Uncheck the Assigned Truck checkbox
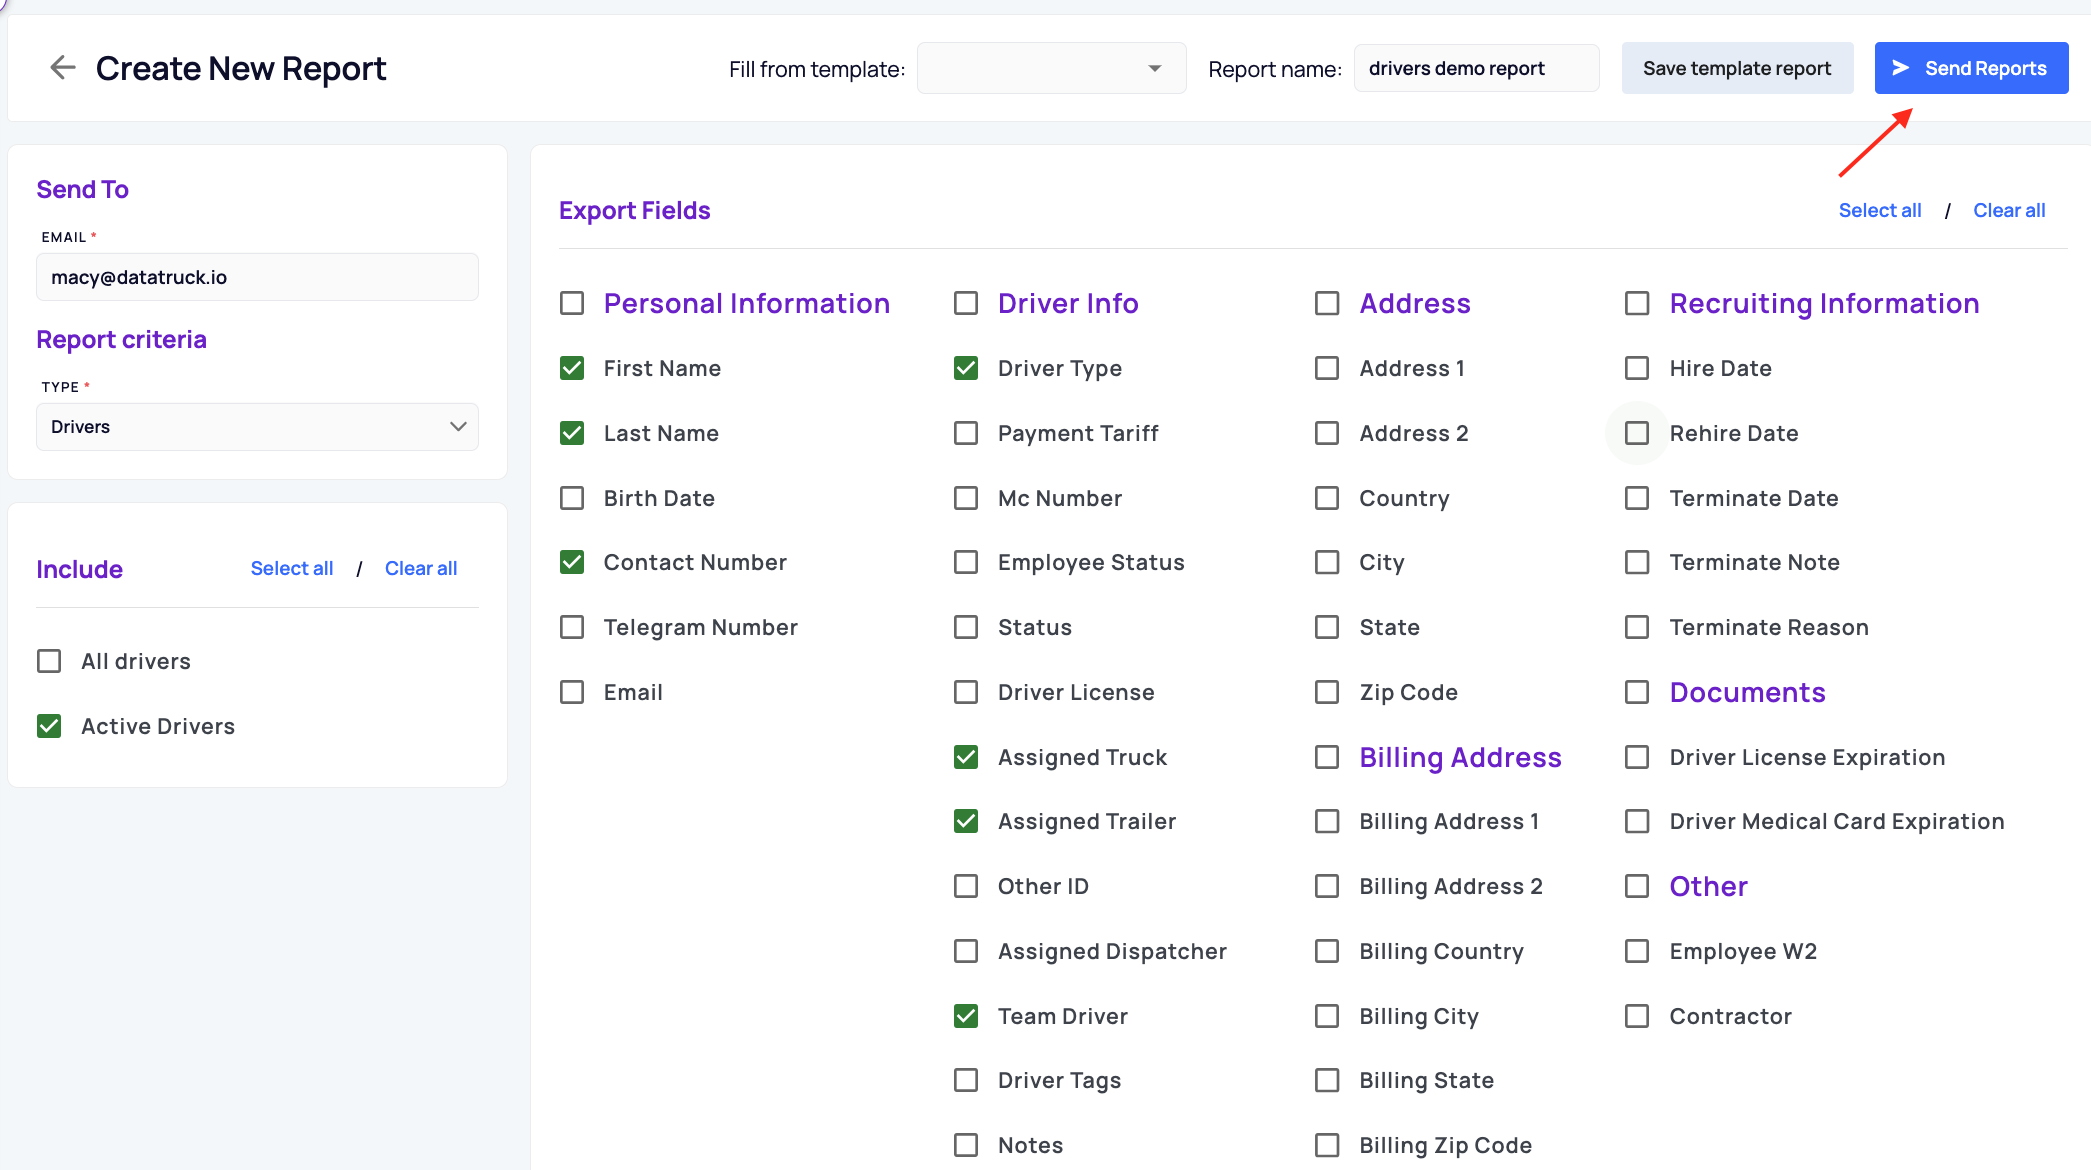Viewport: 2091px width, 1170px height. tap(966, 757)
